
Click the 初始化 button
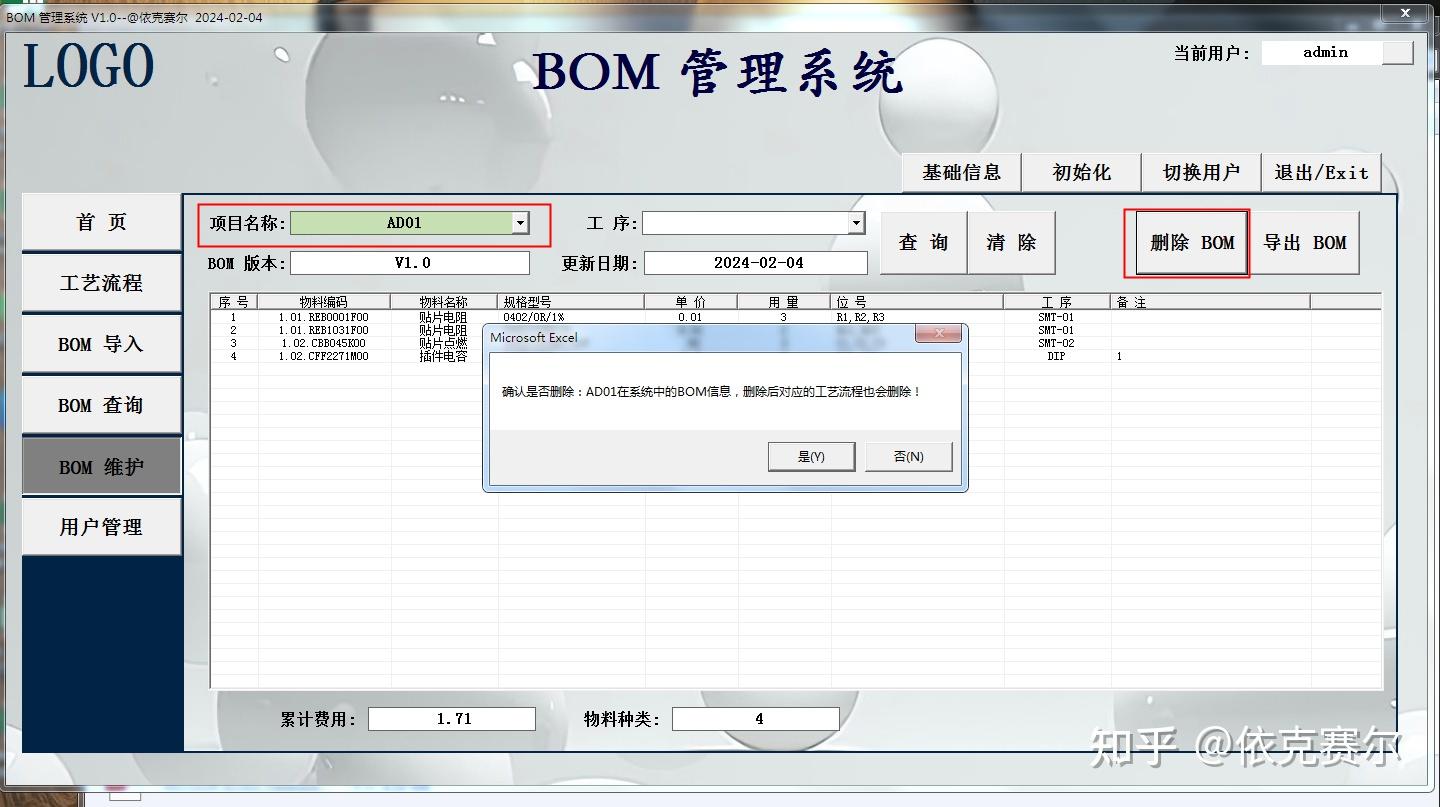click(x=1080, y=172)
